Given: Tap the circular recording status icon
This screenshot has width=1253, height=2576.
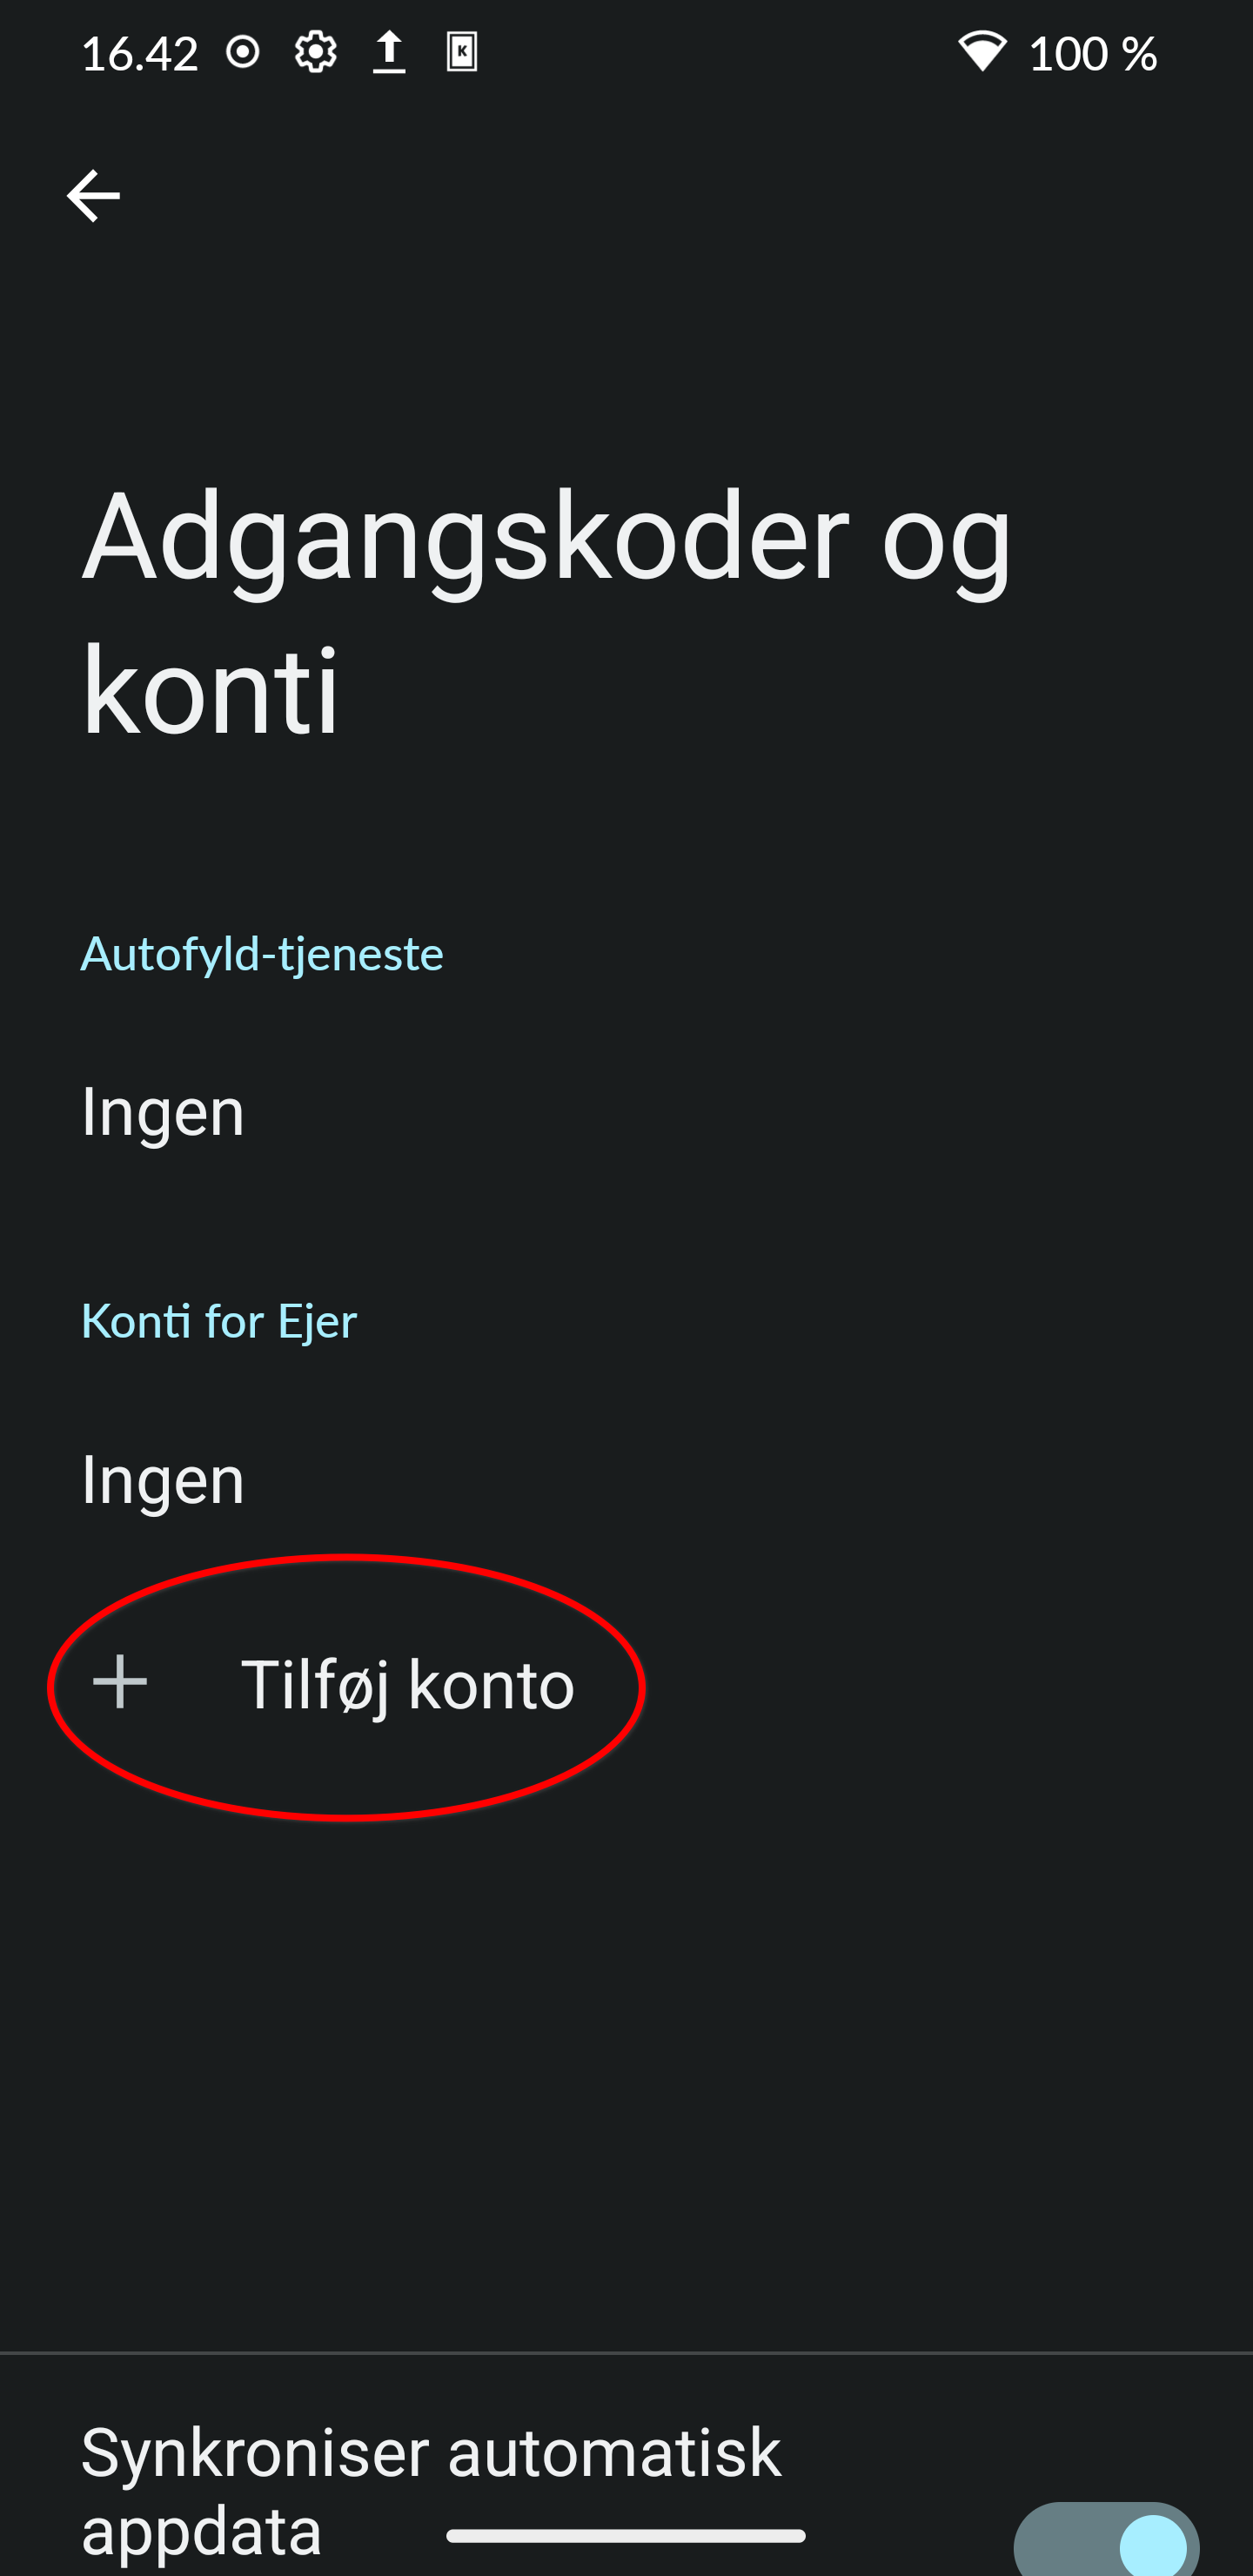Looking at the screenshot, I should [x=243, y=52].
